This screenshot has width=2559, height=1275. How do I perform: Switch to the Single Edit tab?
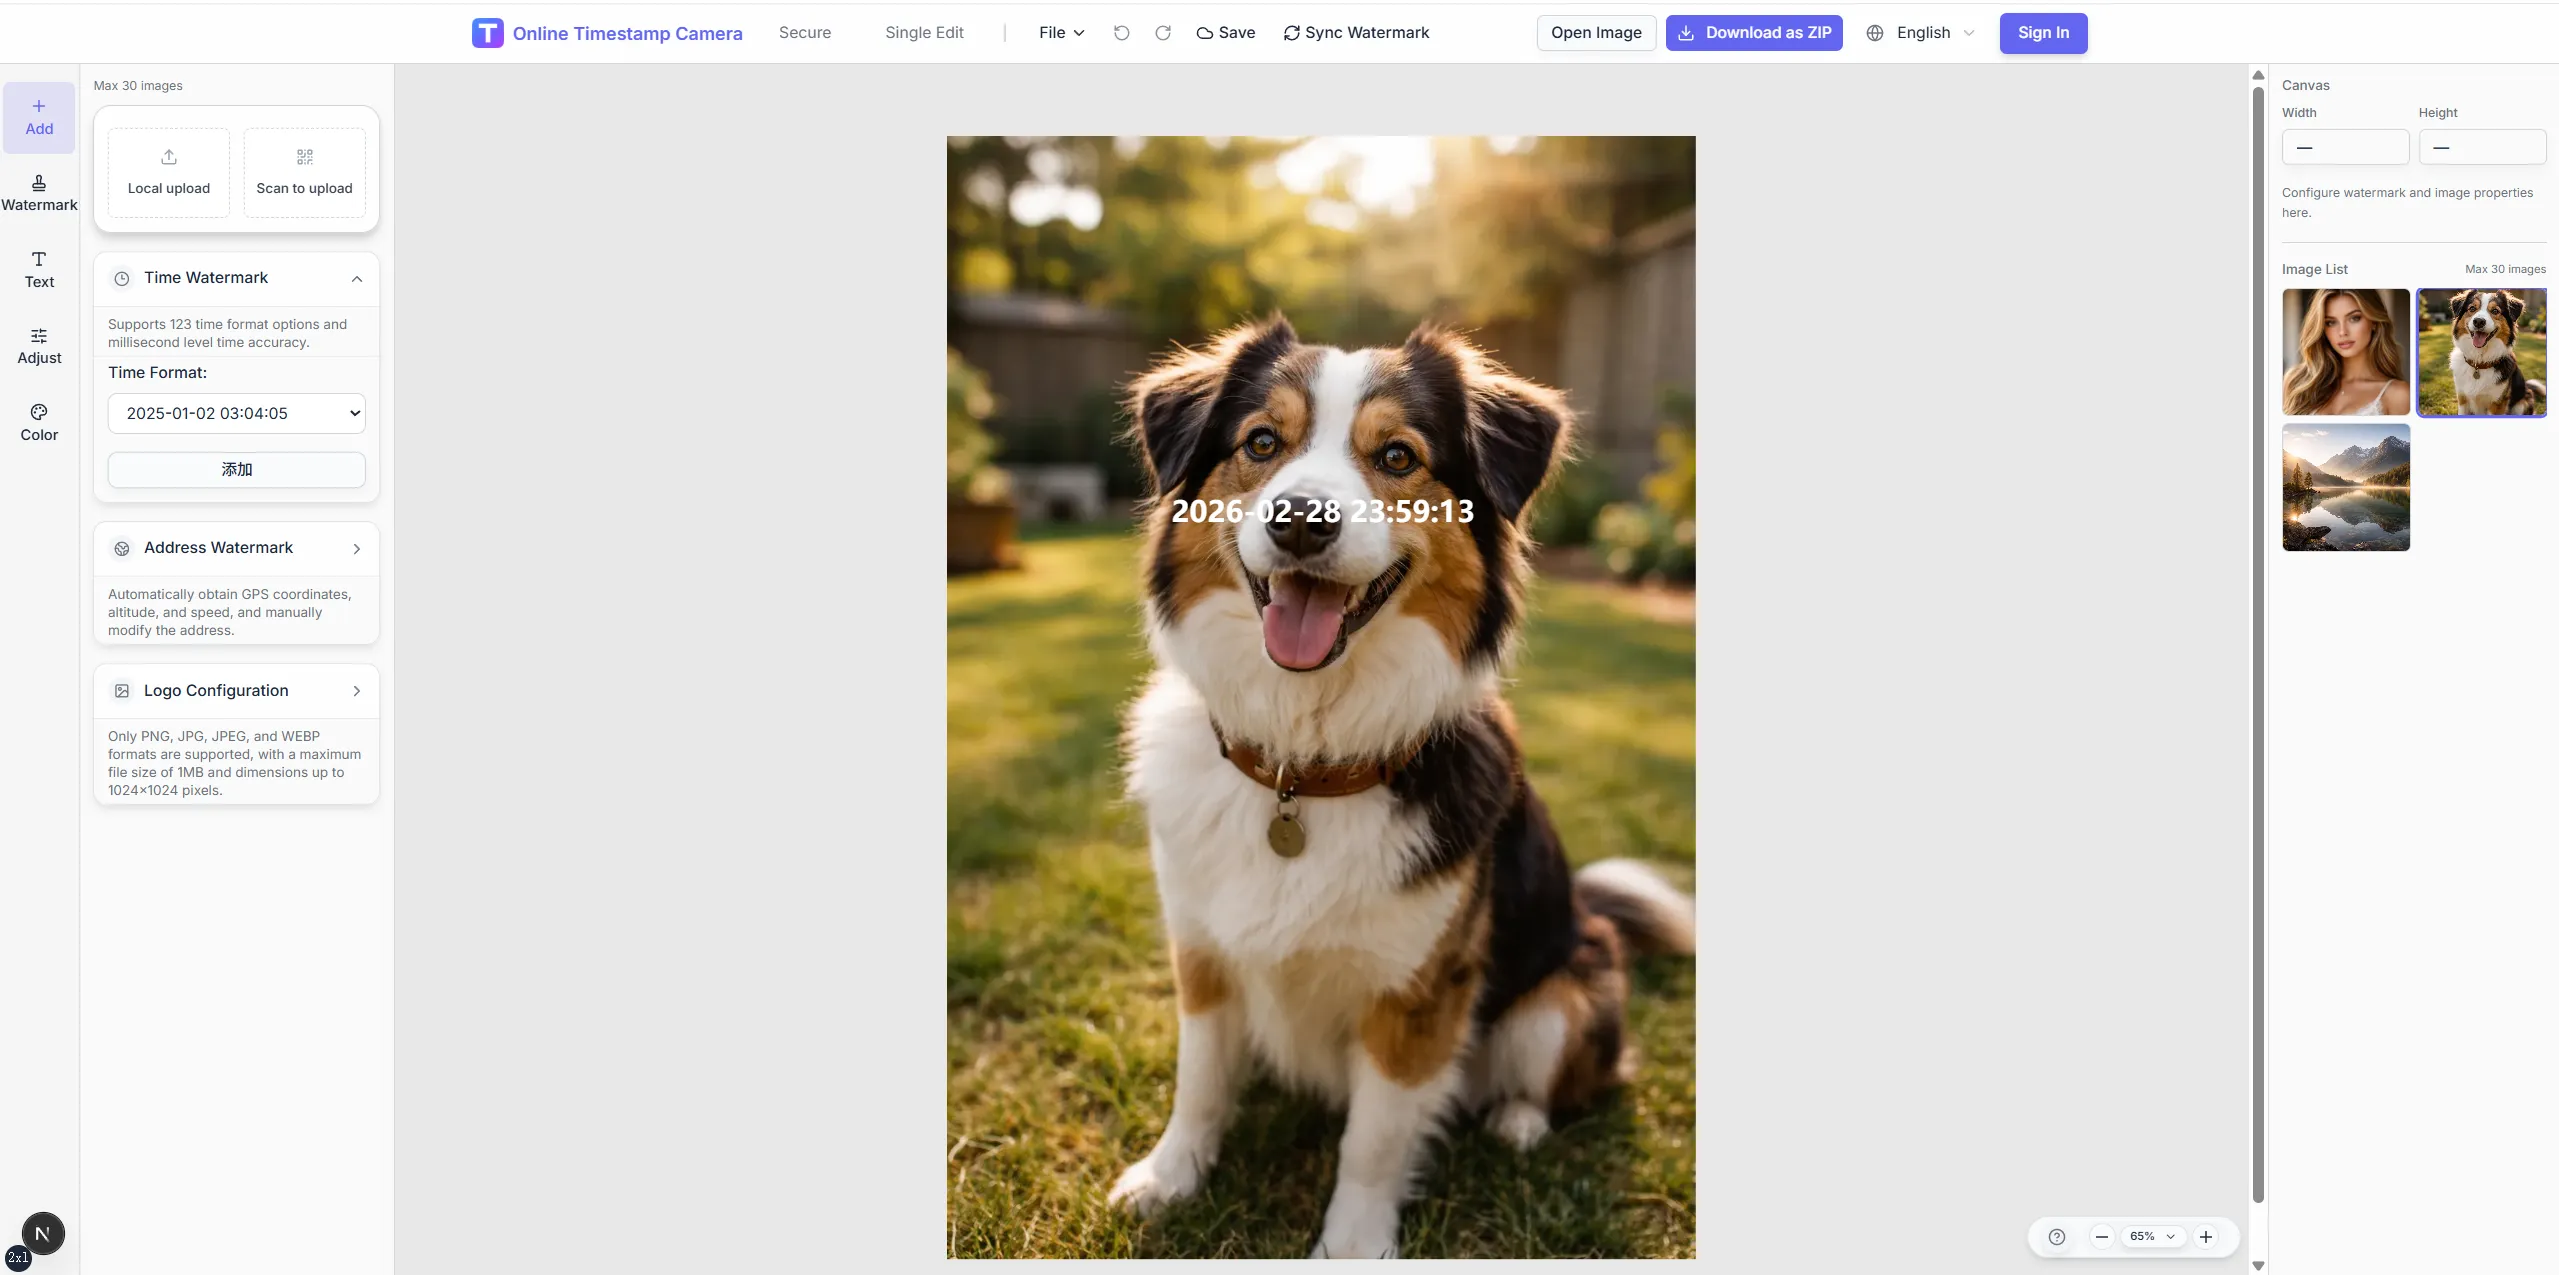[x=922, y=32]
